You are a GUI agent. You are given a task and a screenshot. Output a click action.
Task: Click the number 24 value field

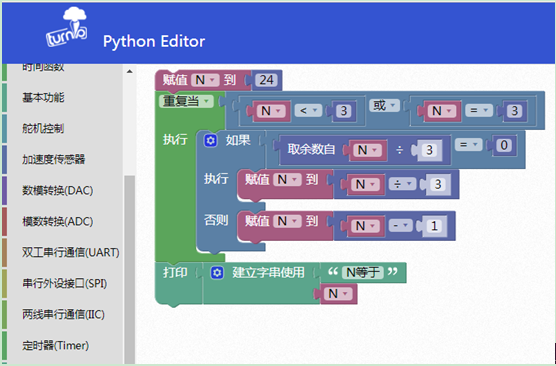(x=266, y=80)
